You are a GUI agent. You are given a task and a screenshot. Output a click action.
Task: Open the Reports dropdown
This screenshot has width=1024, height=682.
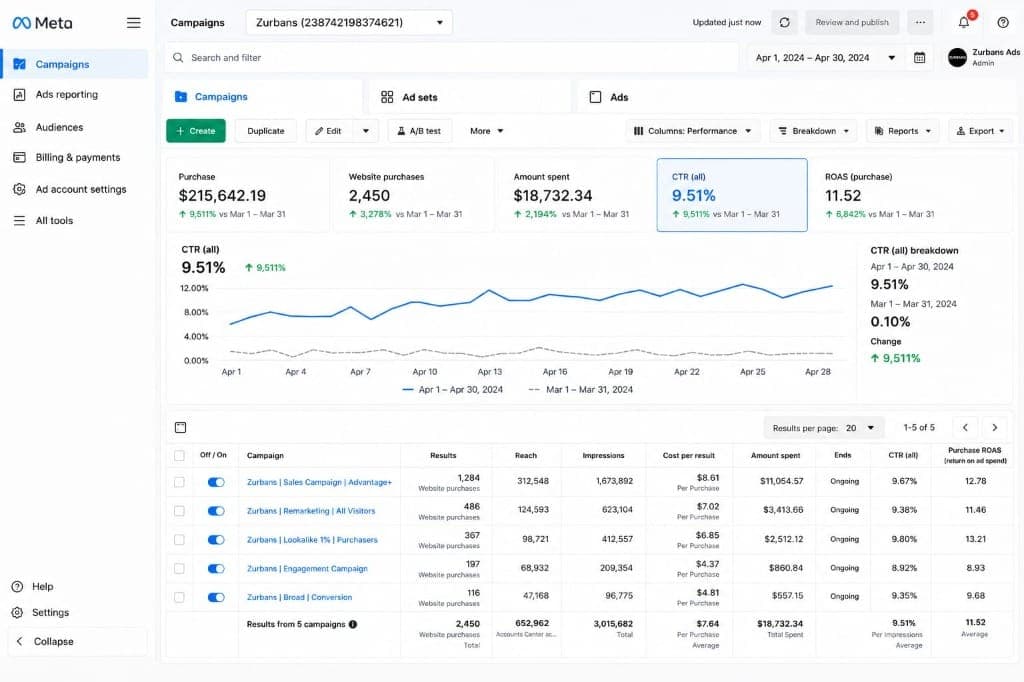pyautogui.click(x=903, y=131)
